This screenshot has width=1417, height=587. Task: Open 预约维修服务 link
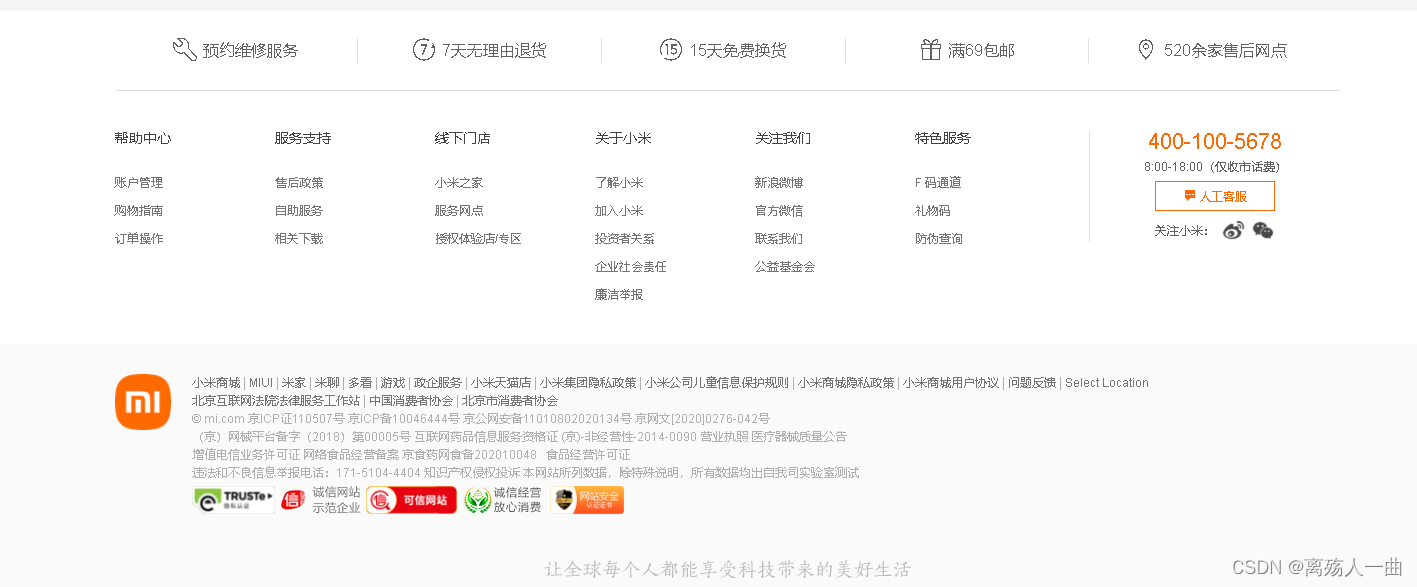[250, 50]
